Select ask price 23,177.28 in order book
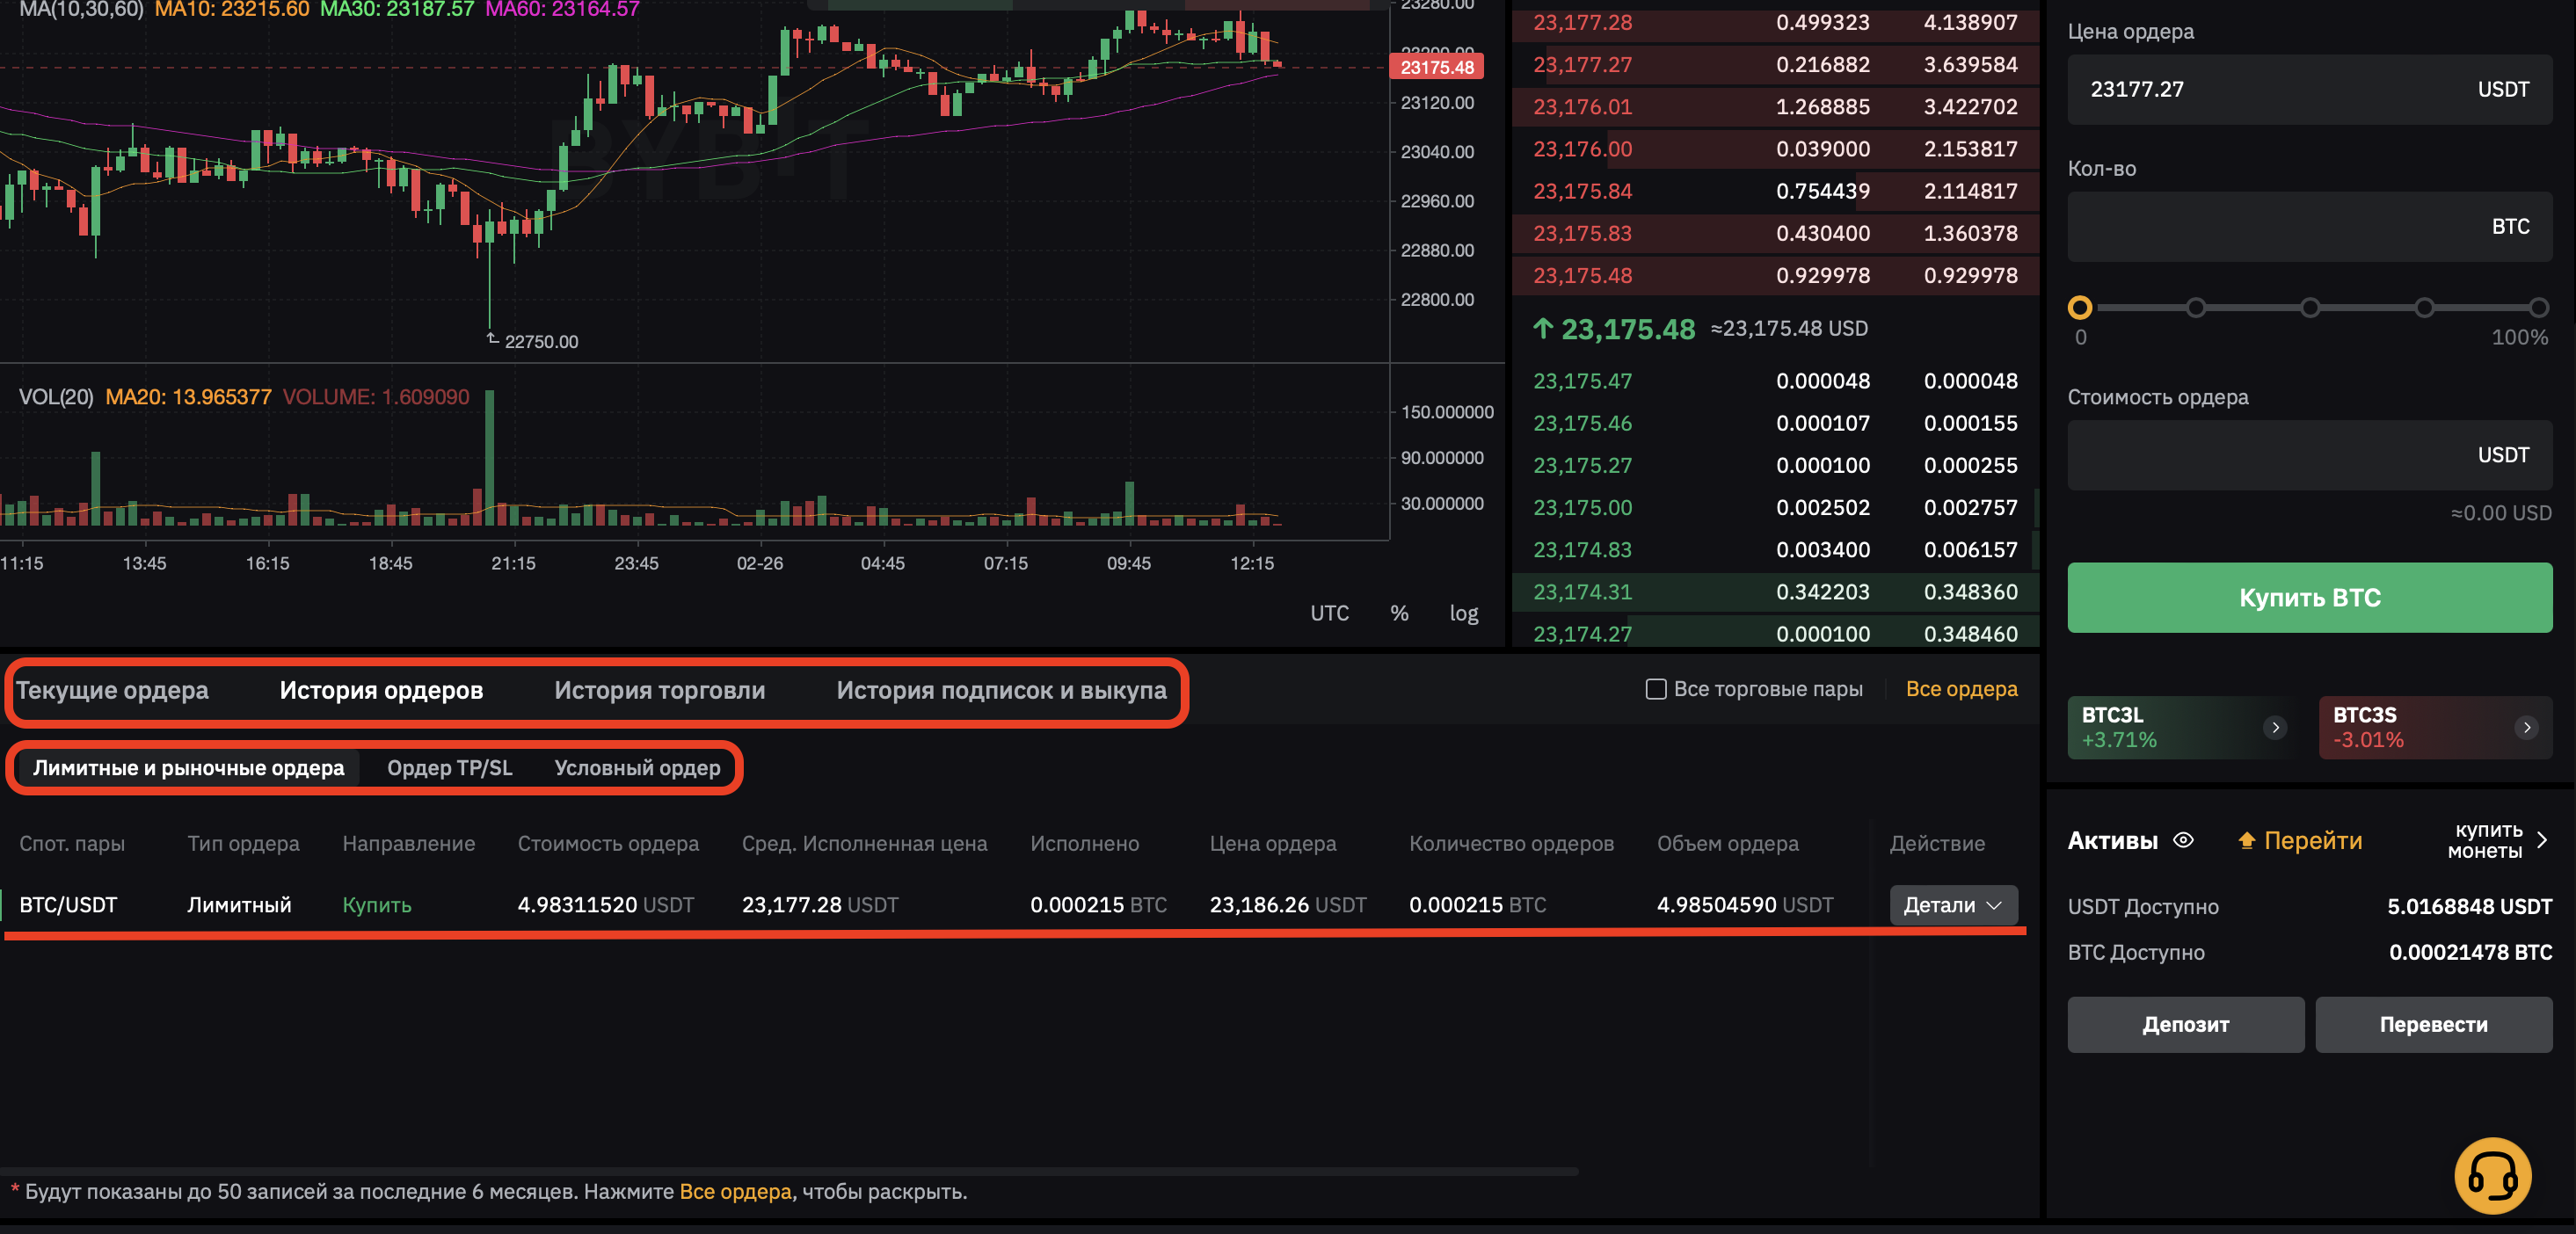The image size is (2576, 1234). (x=1582, y=22)
